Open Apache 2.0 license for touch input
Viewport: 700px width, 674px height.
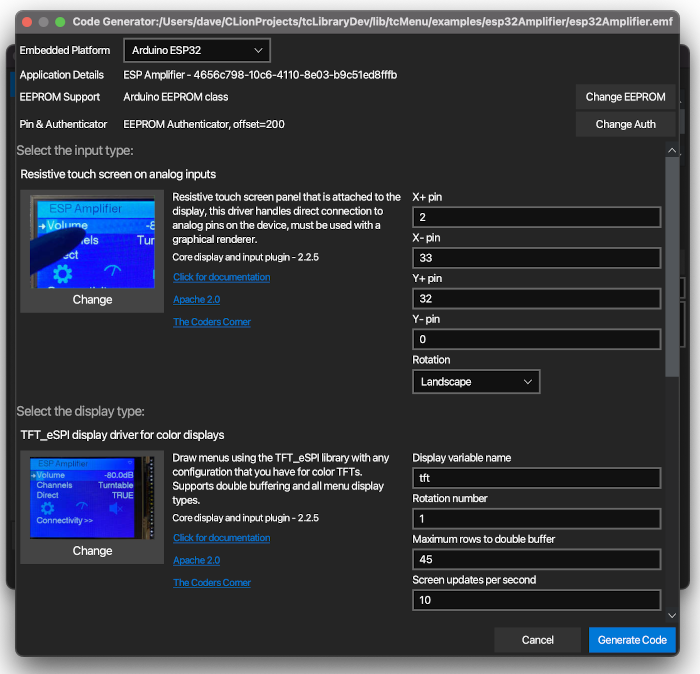[197, 299]
